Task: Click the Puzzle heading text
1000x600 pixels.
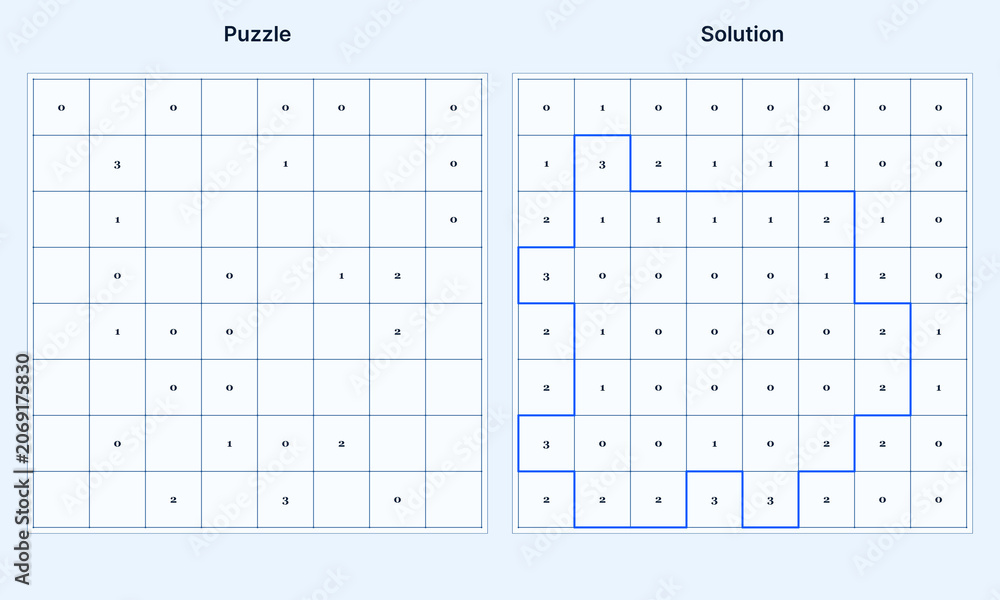Action: tap(257, 34)
